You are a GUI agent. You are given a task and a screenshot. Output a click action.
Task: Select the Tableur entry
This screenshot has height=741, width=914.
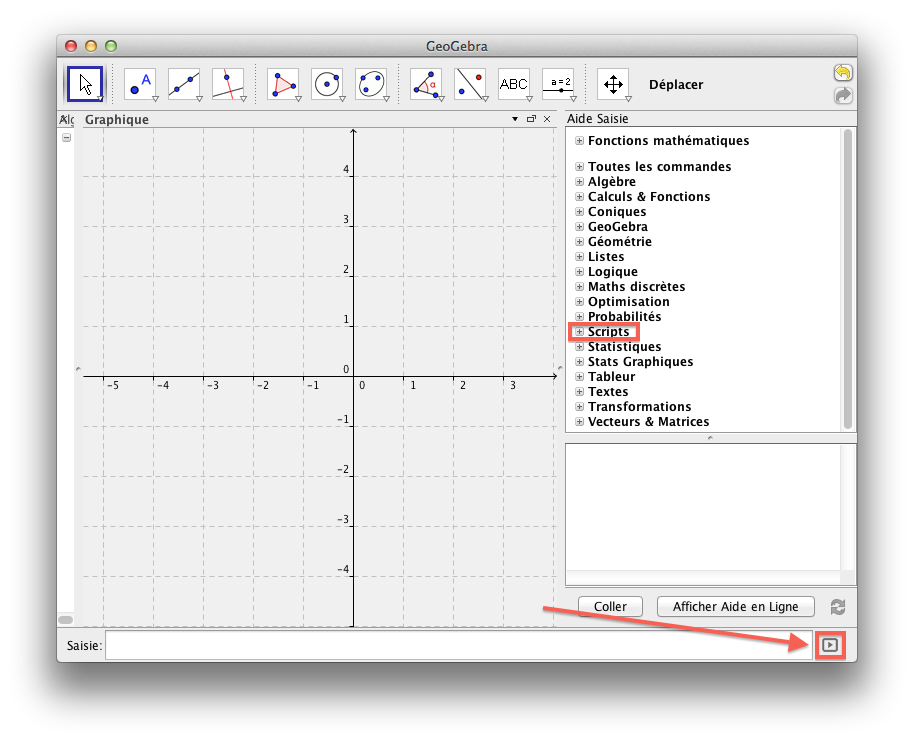point(611,377)
